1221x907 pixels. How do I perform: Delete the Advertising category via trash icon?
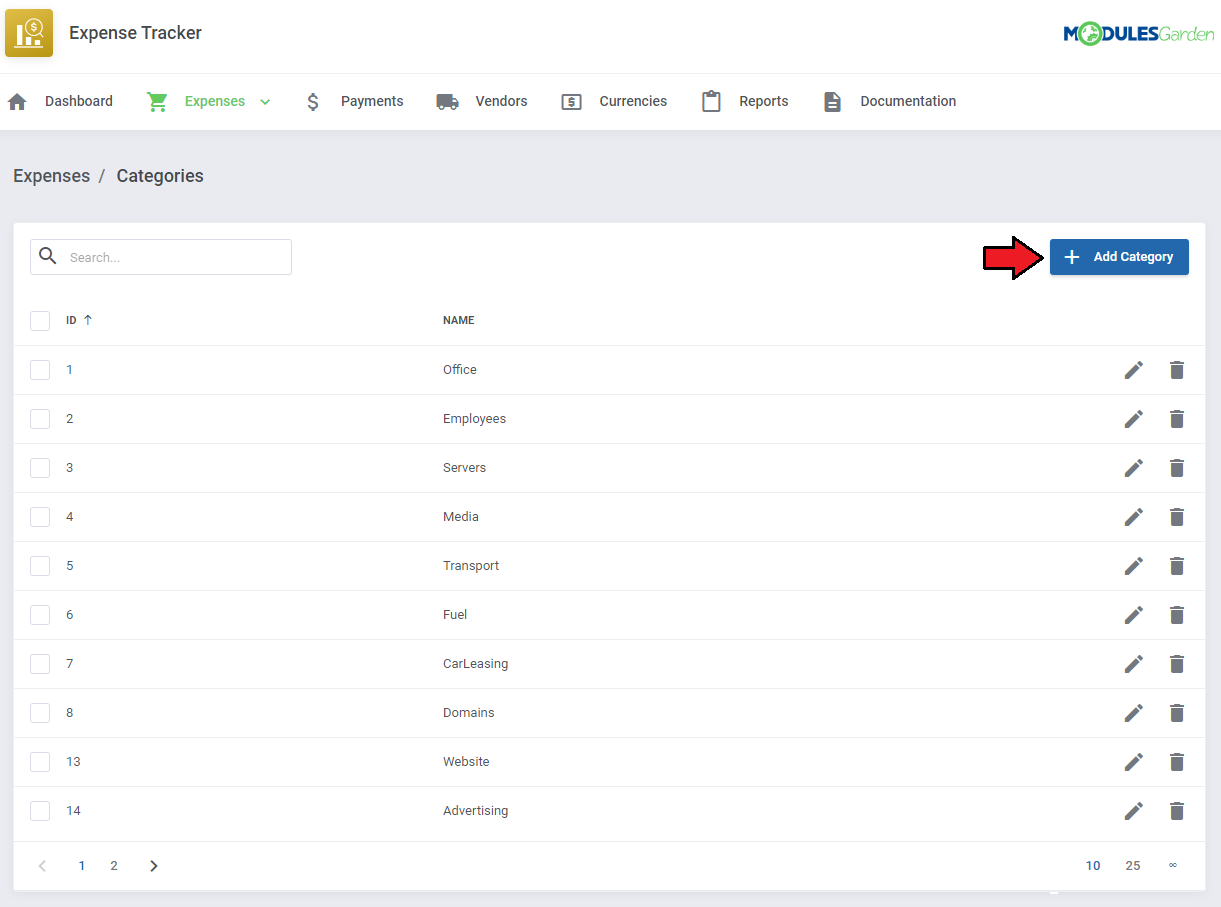(1177, 811)
